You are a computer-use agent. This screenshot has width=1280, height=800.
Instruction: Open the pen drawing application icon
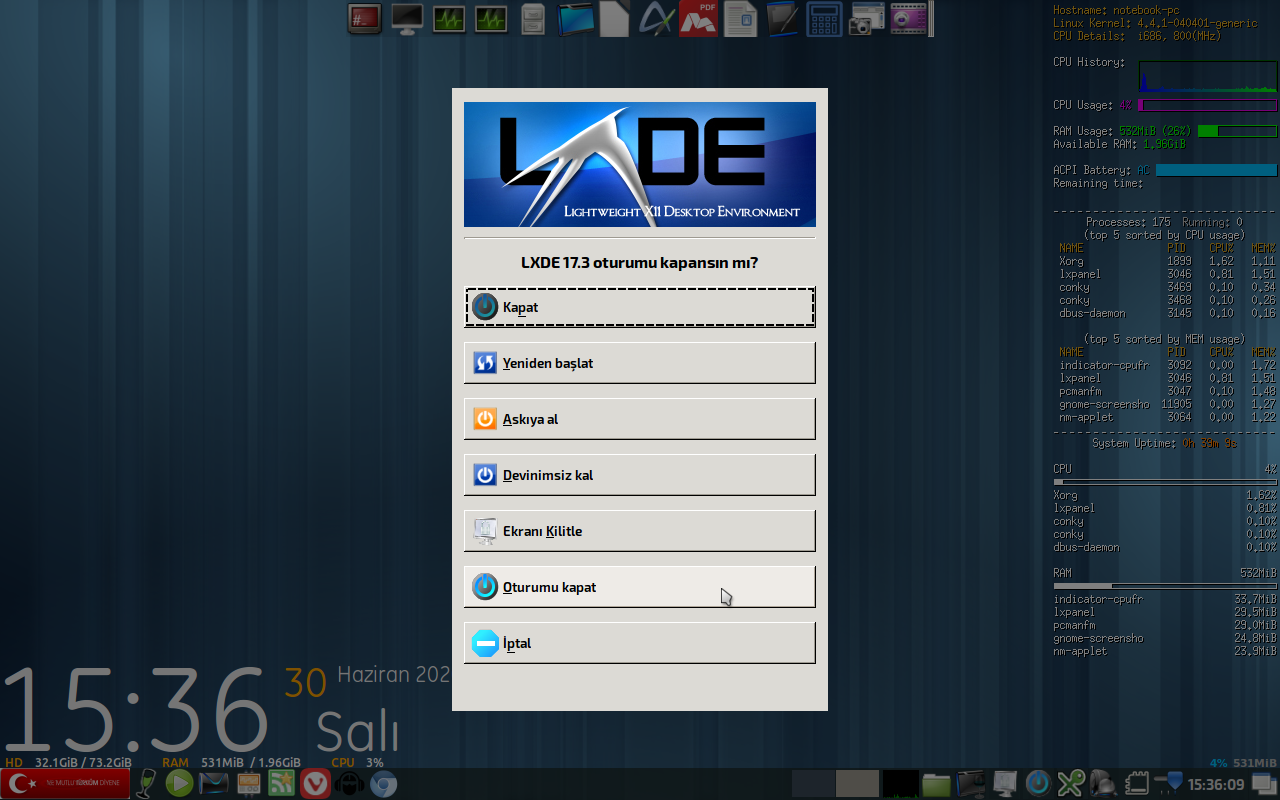pos(656,18)
